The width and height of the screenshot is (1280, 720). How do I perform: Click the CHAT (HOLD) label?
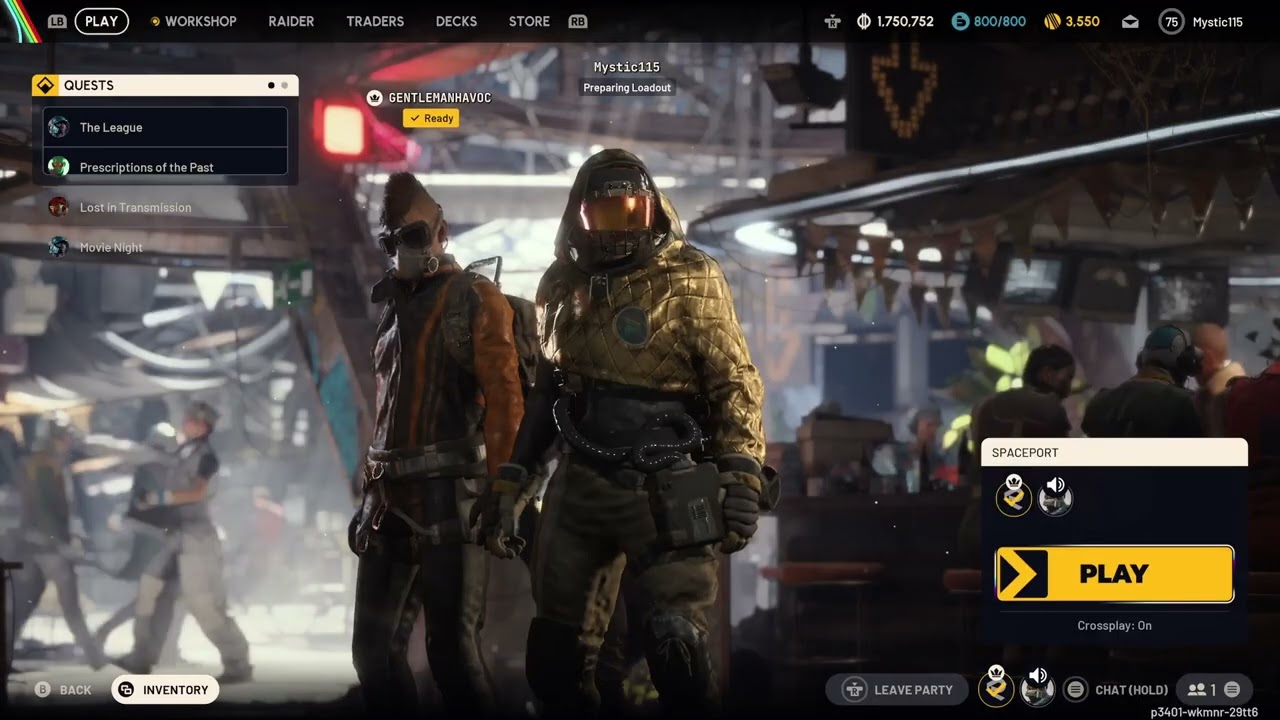pyautogui.click(x=1131, y=690)
